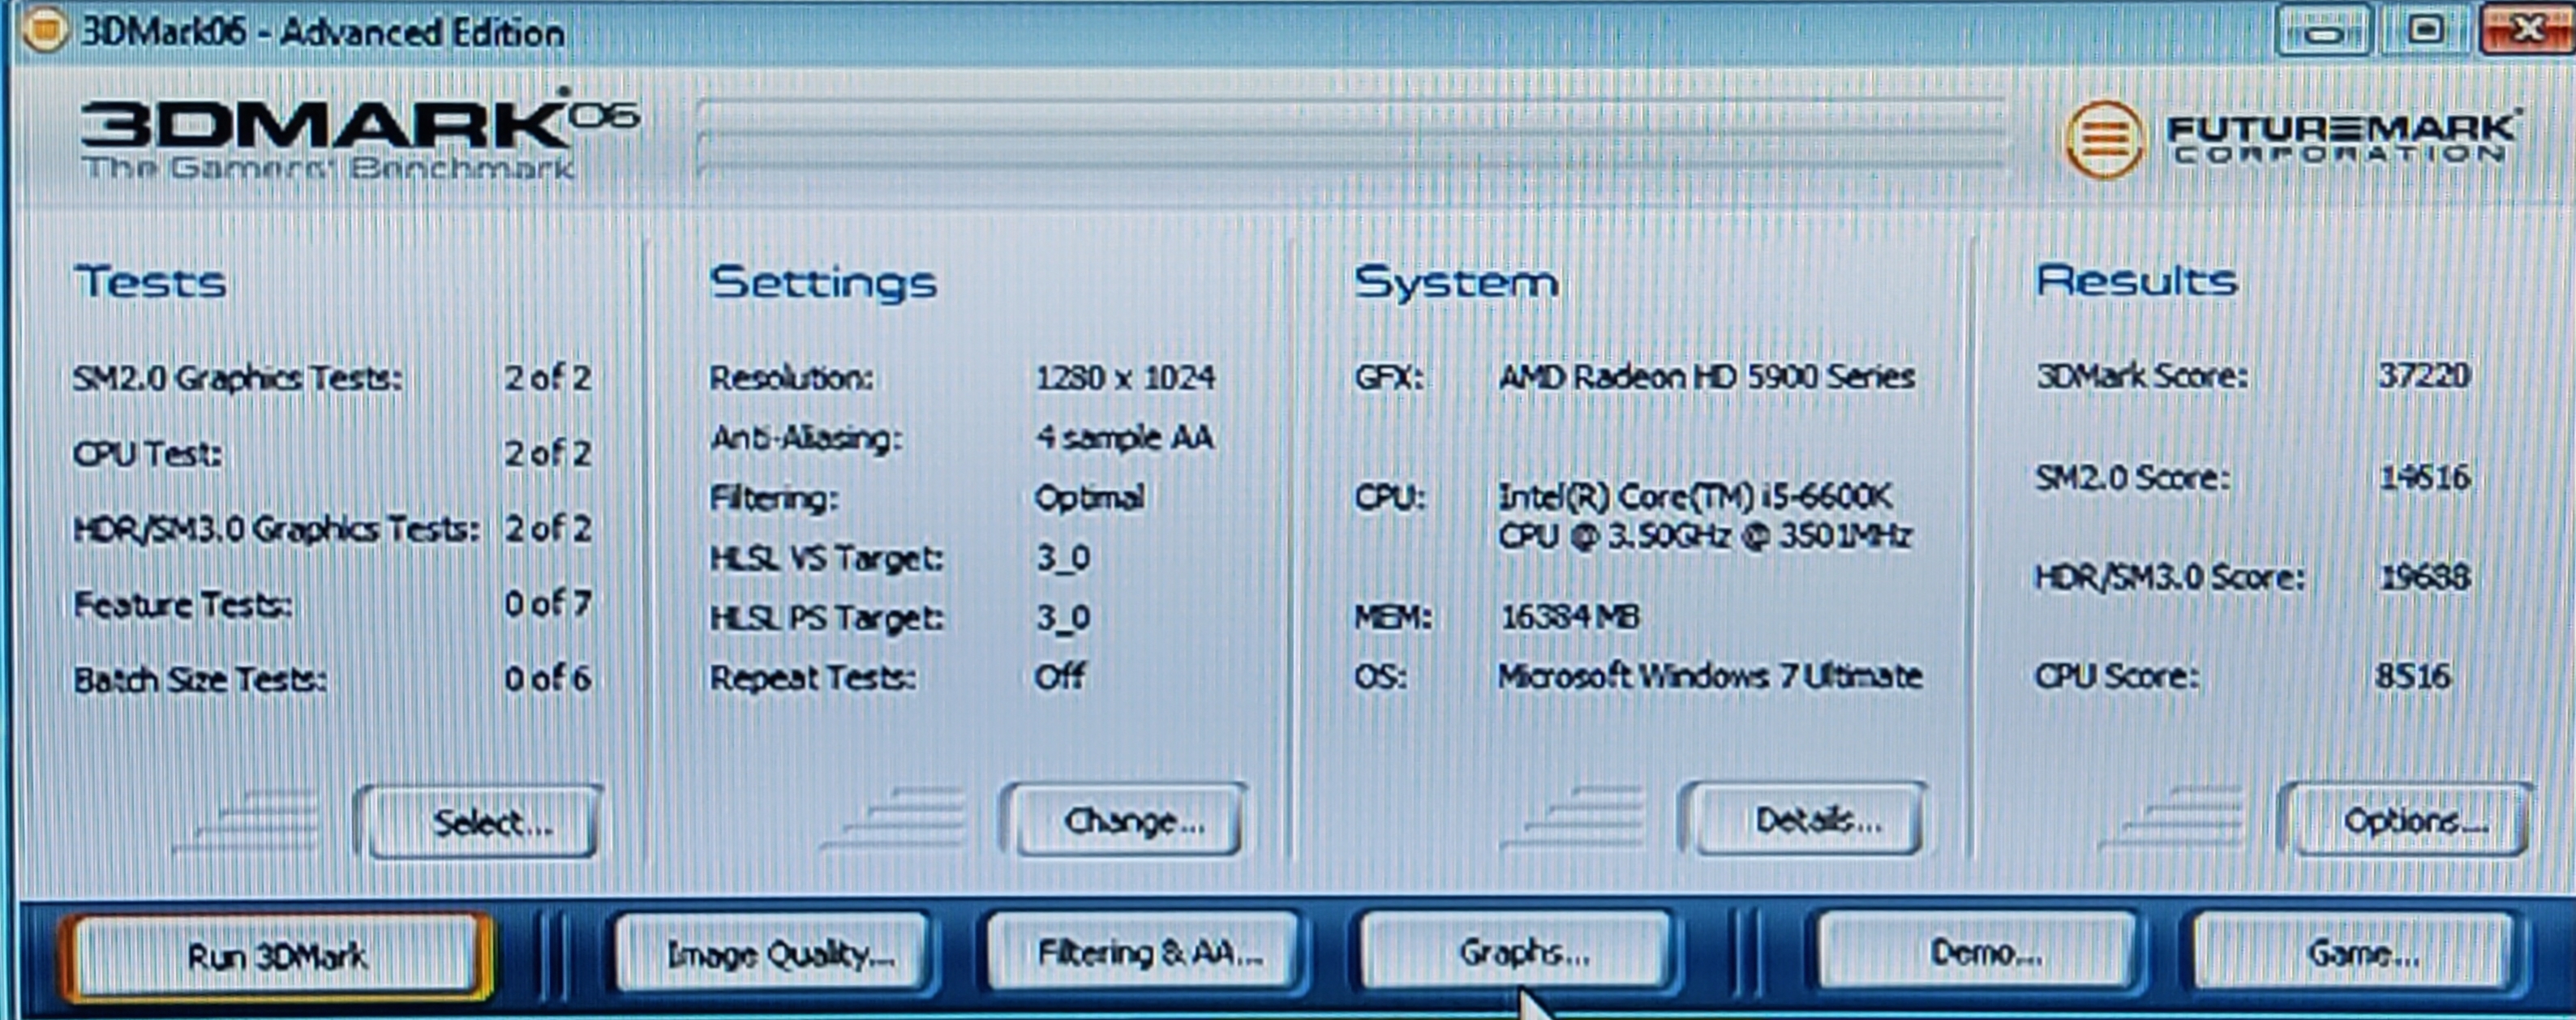Minimize the 3DMark06 window
This screenshot has width=2576, height=1020.
[2323, 32]
